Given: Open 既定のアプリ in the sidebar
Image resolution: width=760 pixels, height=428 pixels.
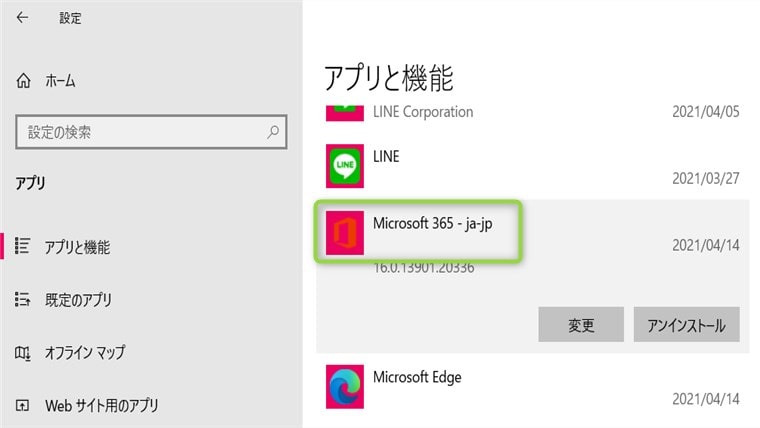Looking at the screenshot, I should point(79,300).
